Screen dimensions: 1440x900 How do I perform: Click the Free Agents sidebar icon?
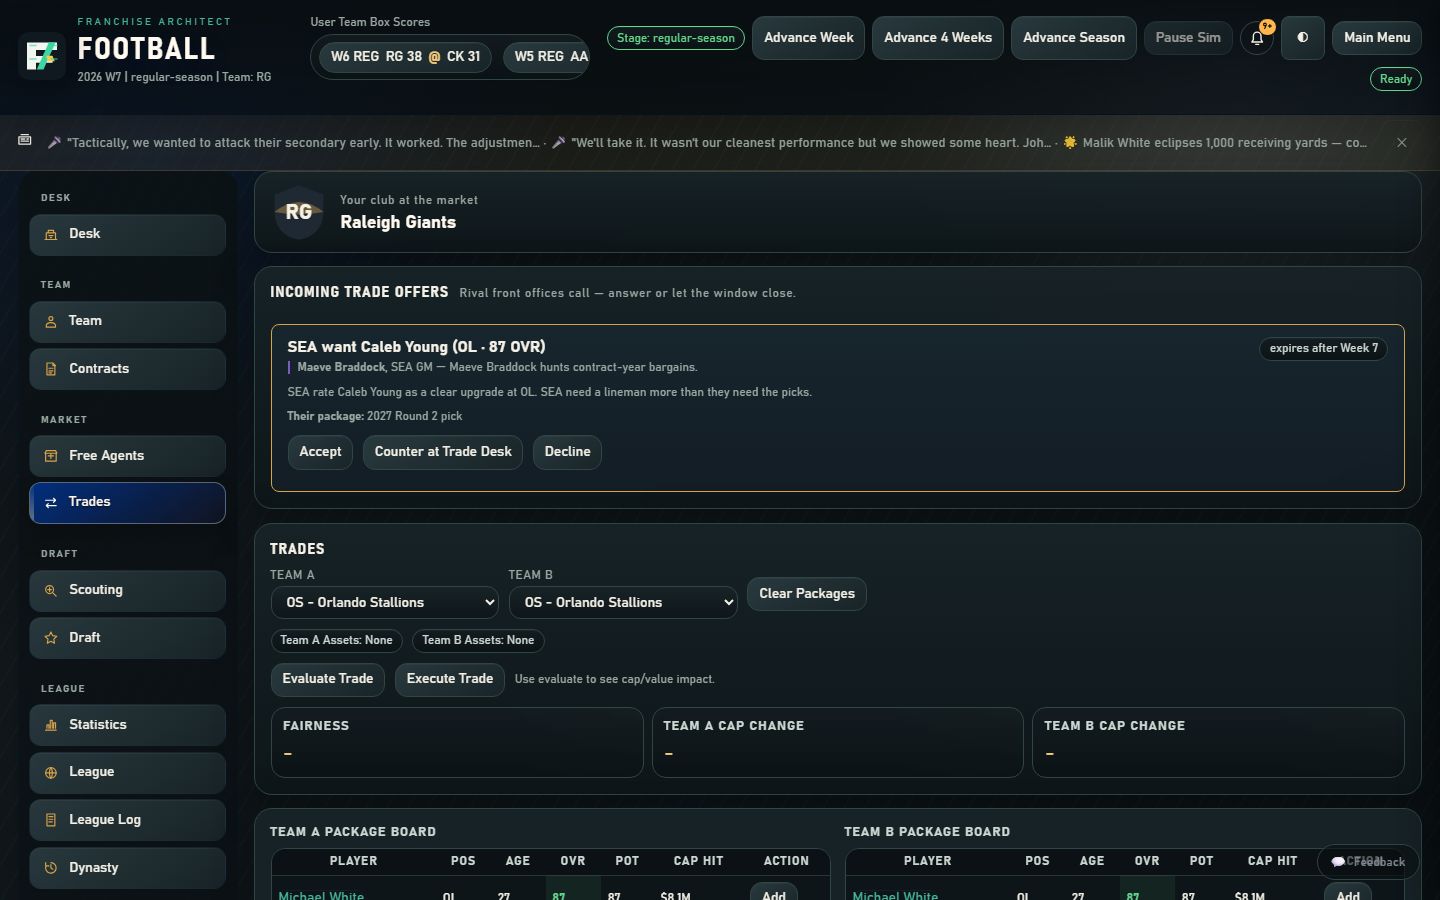[51, 456]
